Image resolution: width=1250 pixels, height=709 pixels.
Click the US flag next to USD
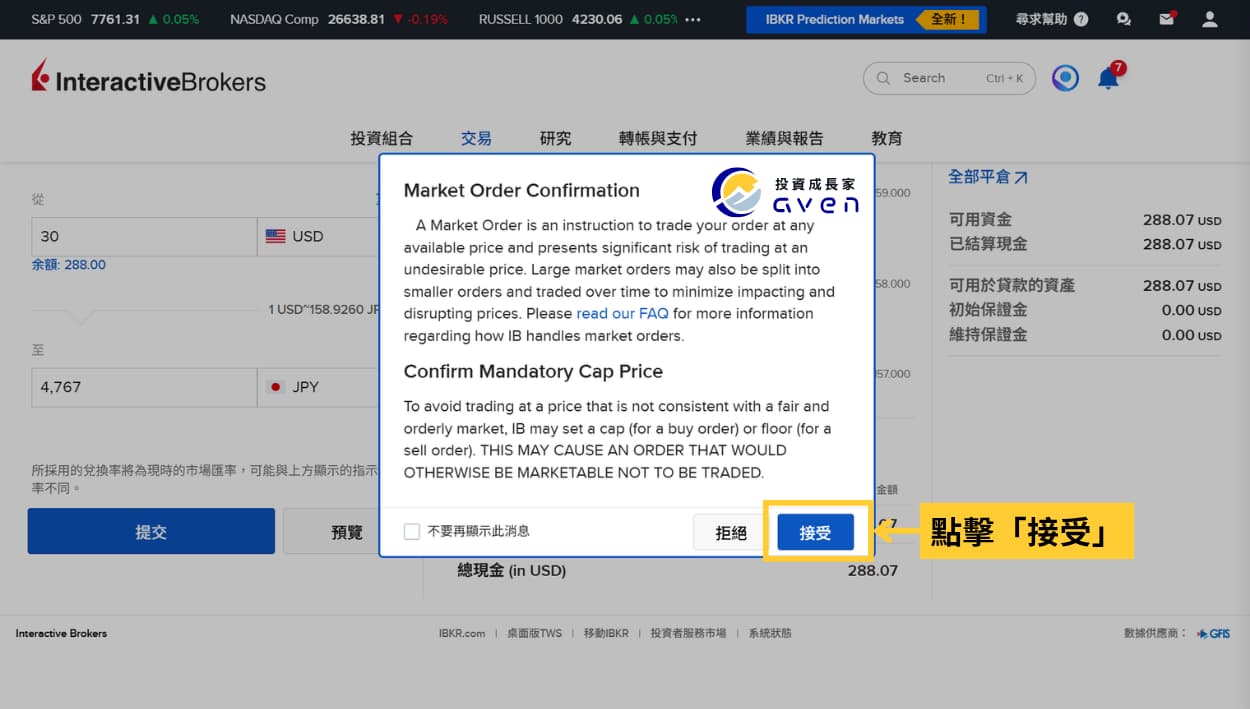point(275,237)
